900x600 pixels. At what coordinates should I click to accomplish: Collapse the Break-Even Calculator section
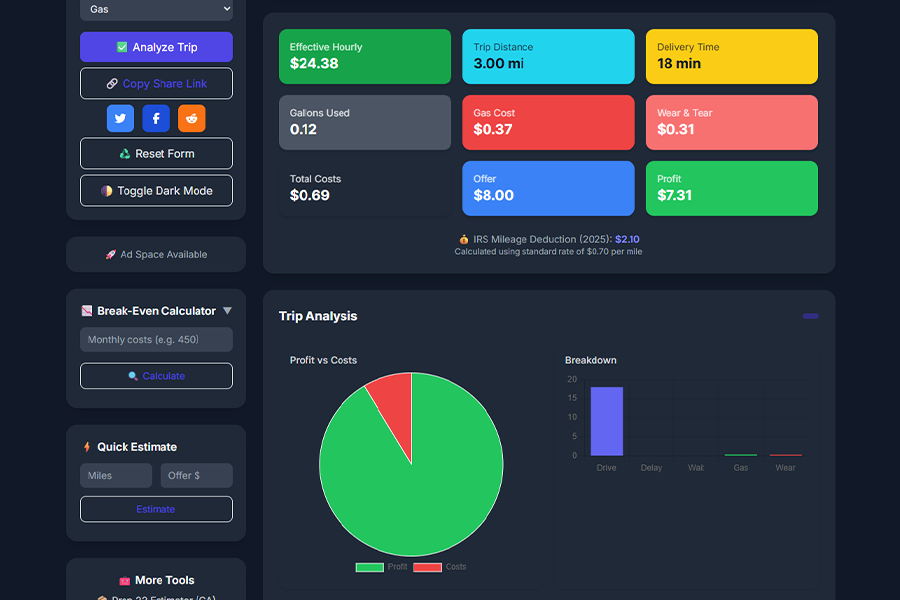tap(228, 310)
